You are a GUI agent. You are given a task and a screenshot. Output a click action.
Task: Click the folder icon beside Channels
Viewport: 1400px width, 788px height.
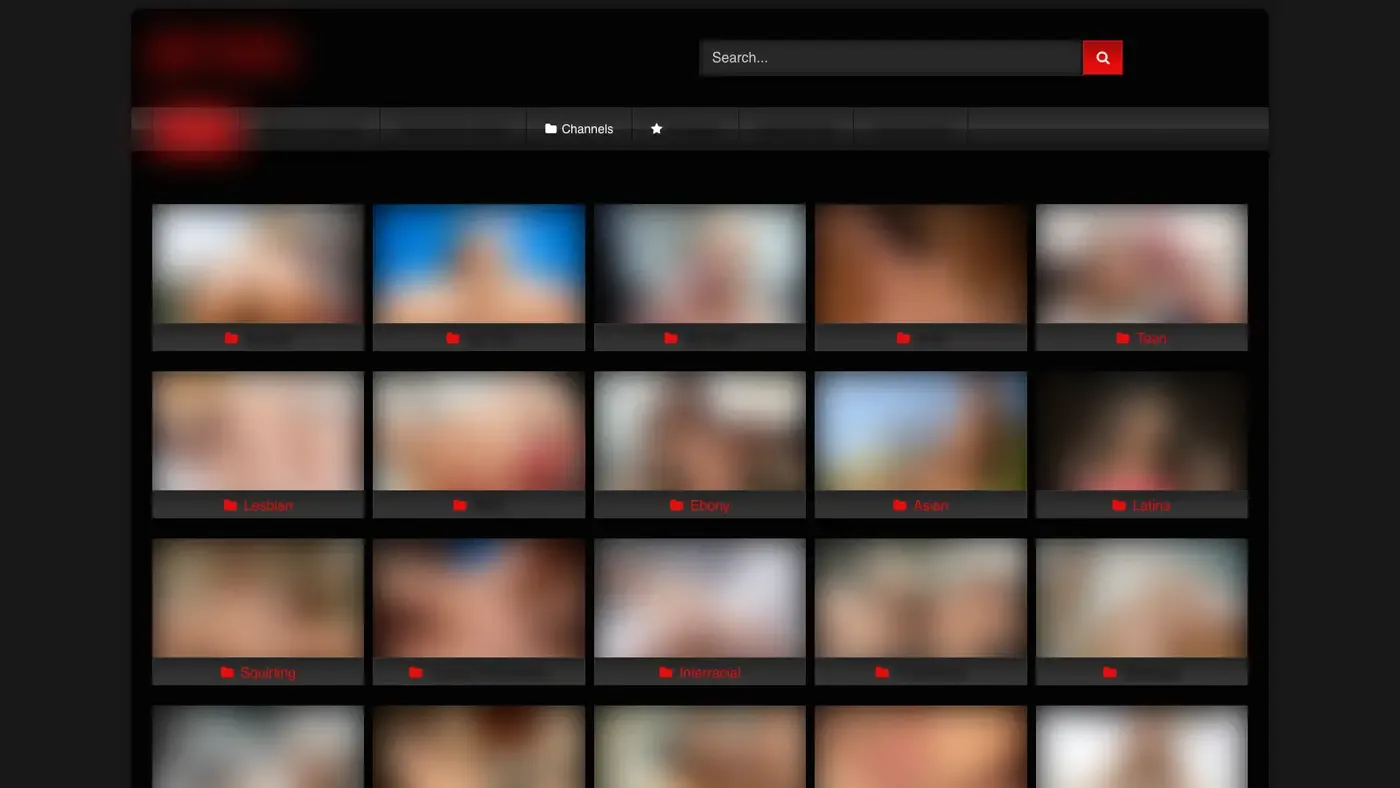(551, 129)
